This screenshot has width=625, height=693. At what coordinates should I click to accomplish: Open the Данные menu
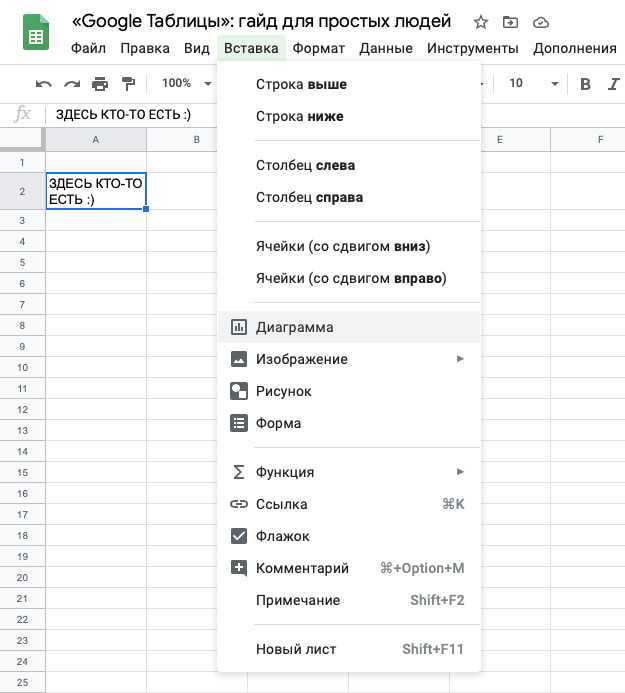coord(386,48)
